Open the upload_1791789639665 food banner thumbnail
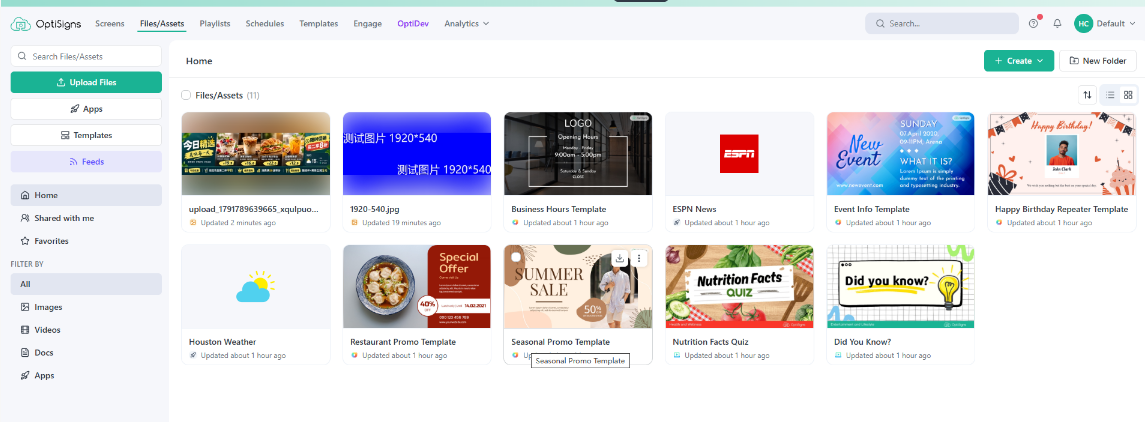The height and width of the screenshot is (422, 1145). [256, 153]
